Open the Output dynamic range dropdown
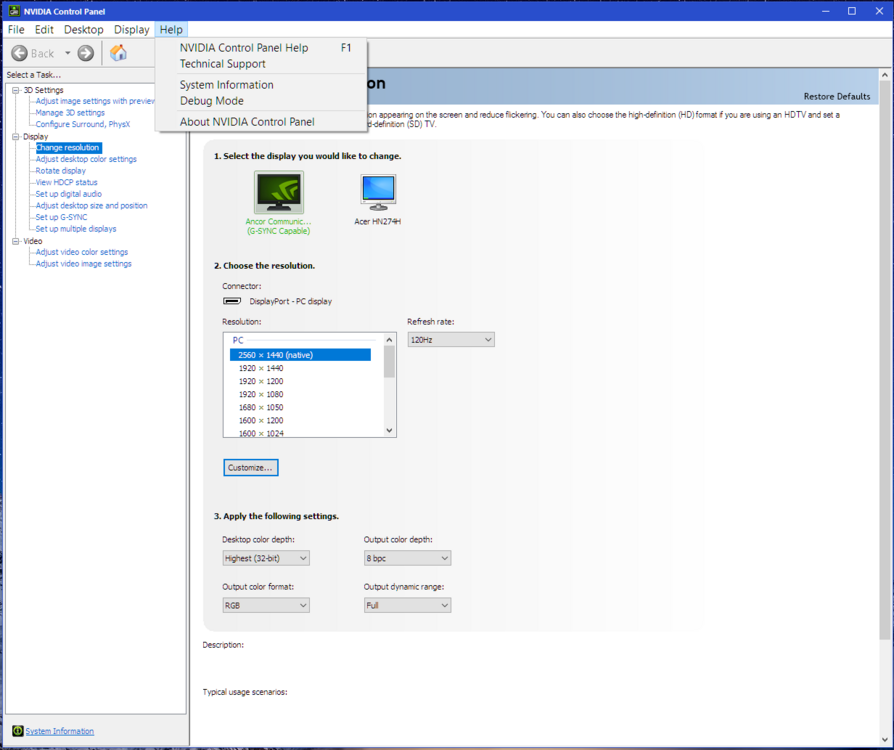The image size is (894, 750). point(407,605)
